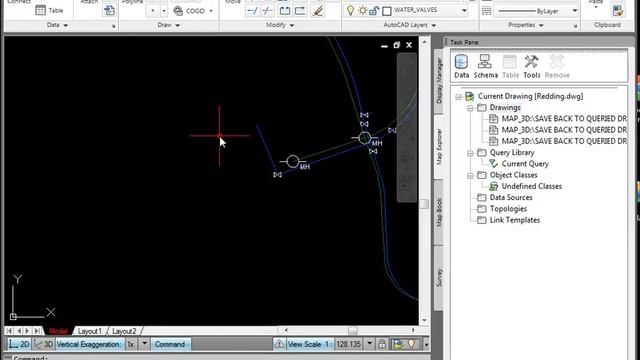Jump to last layout tab arrow
640x360 pixels.
37,331
